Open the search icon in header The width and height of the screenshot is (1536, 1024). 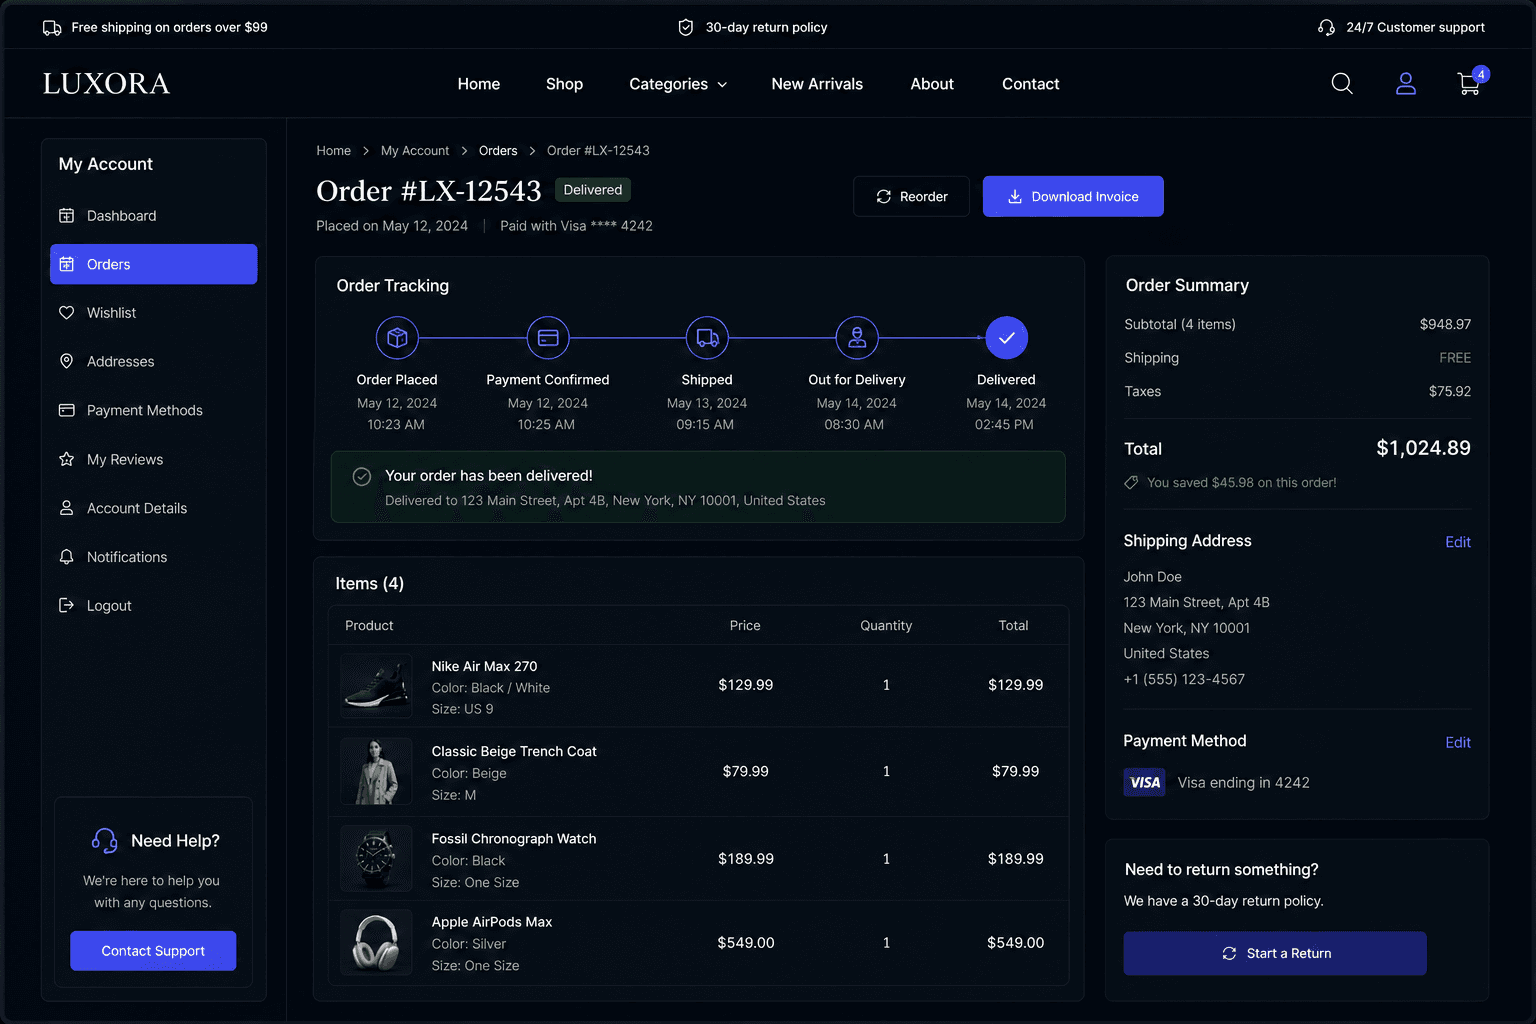click(1342, 84)
